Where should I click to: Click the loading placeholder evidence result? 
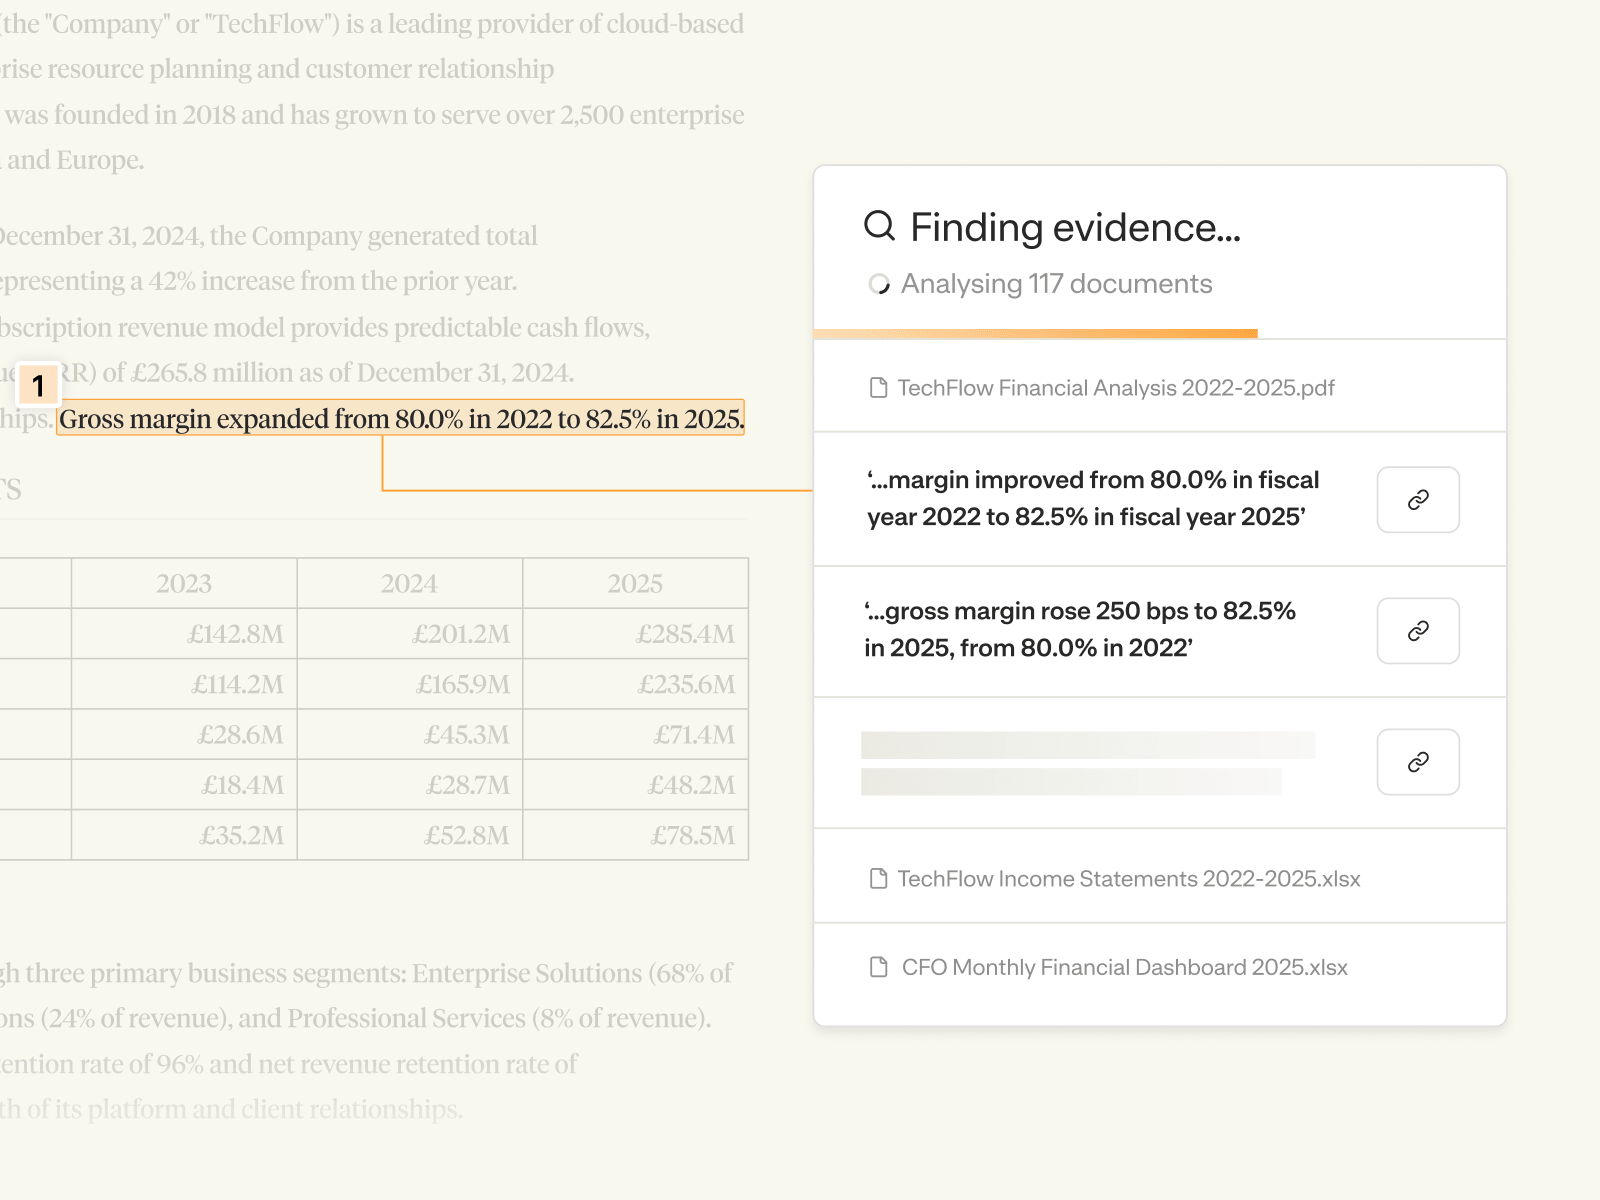tap(1088, 763)
